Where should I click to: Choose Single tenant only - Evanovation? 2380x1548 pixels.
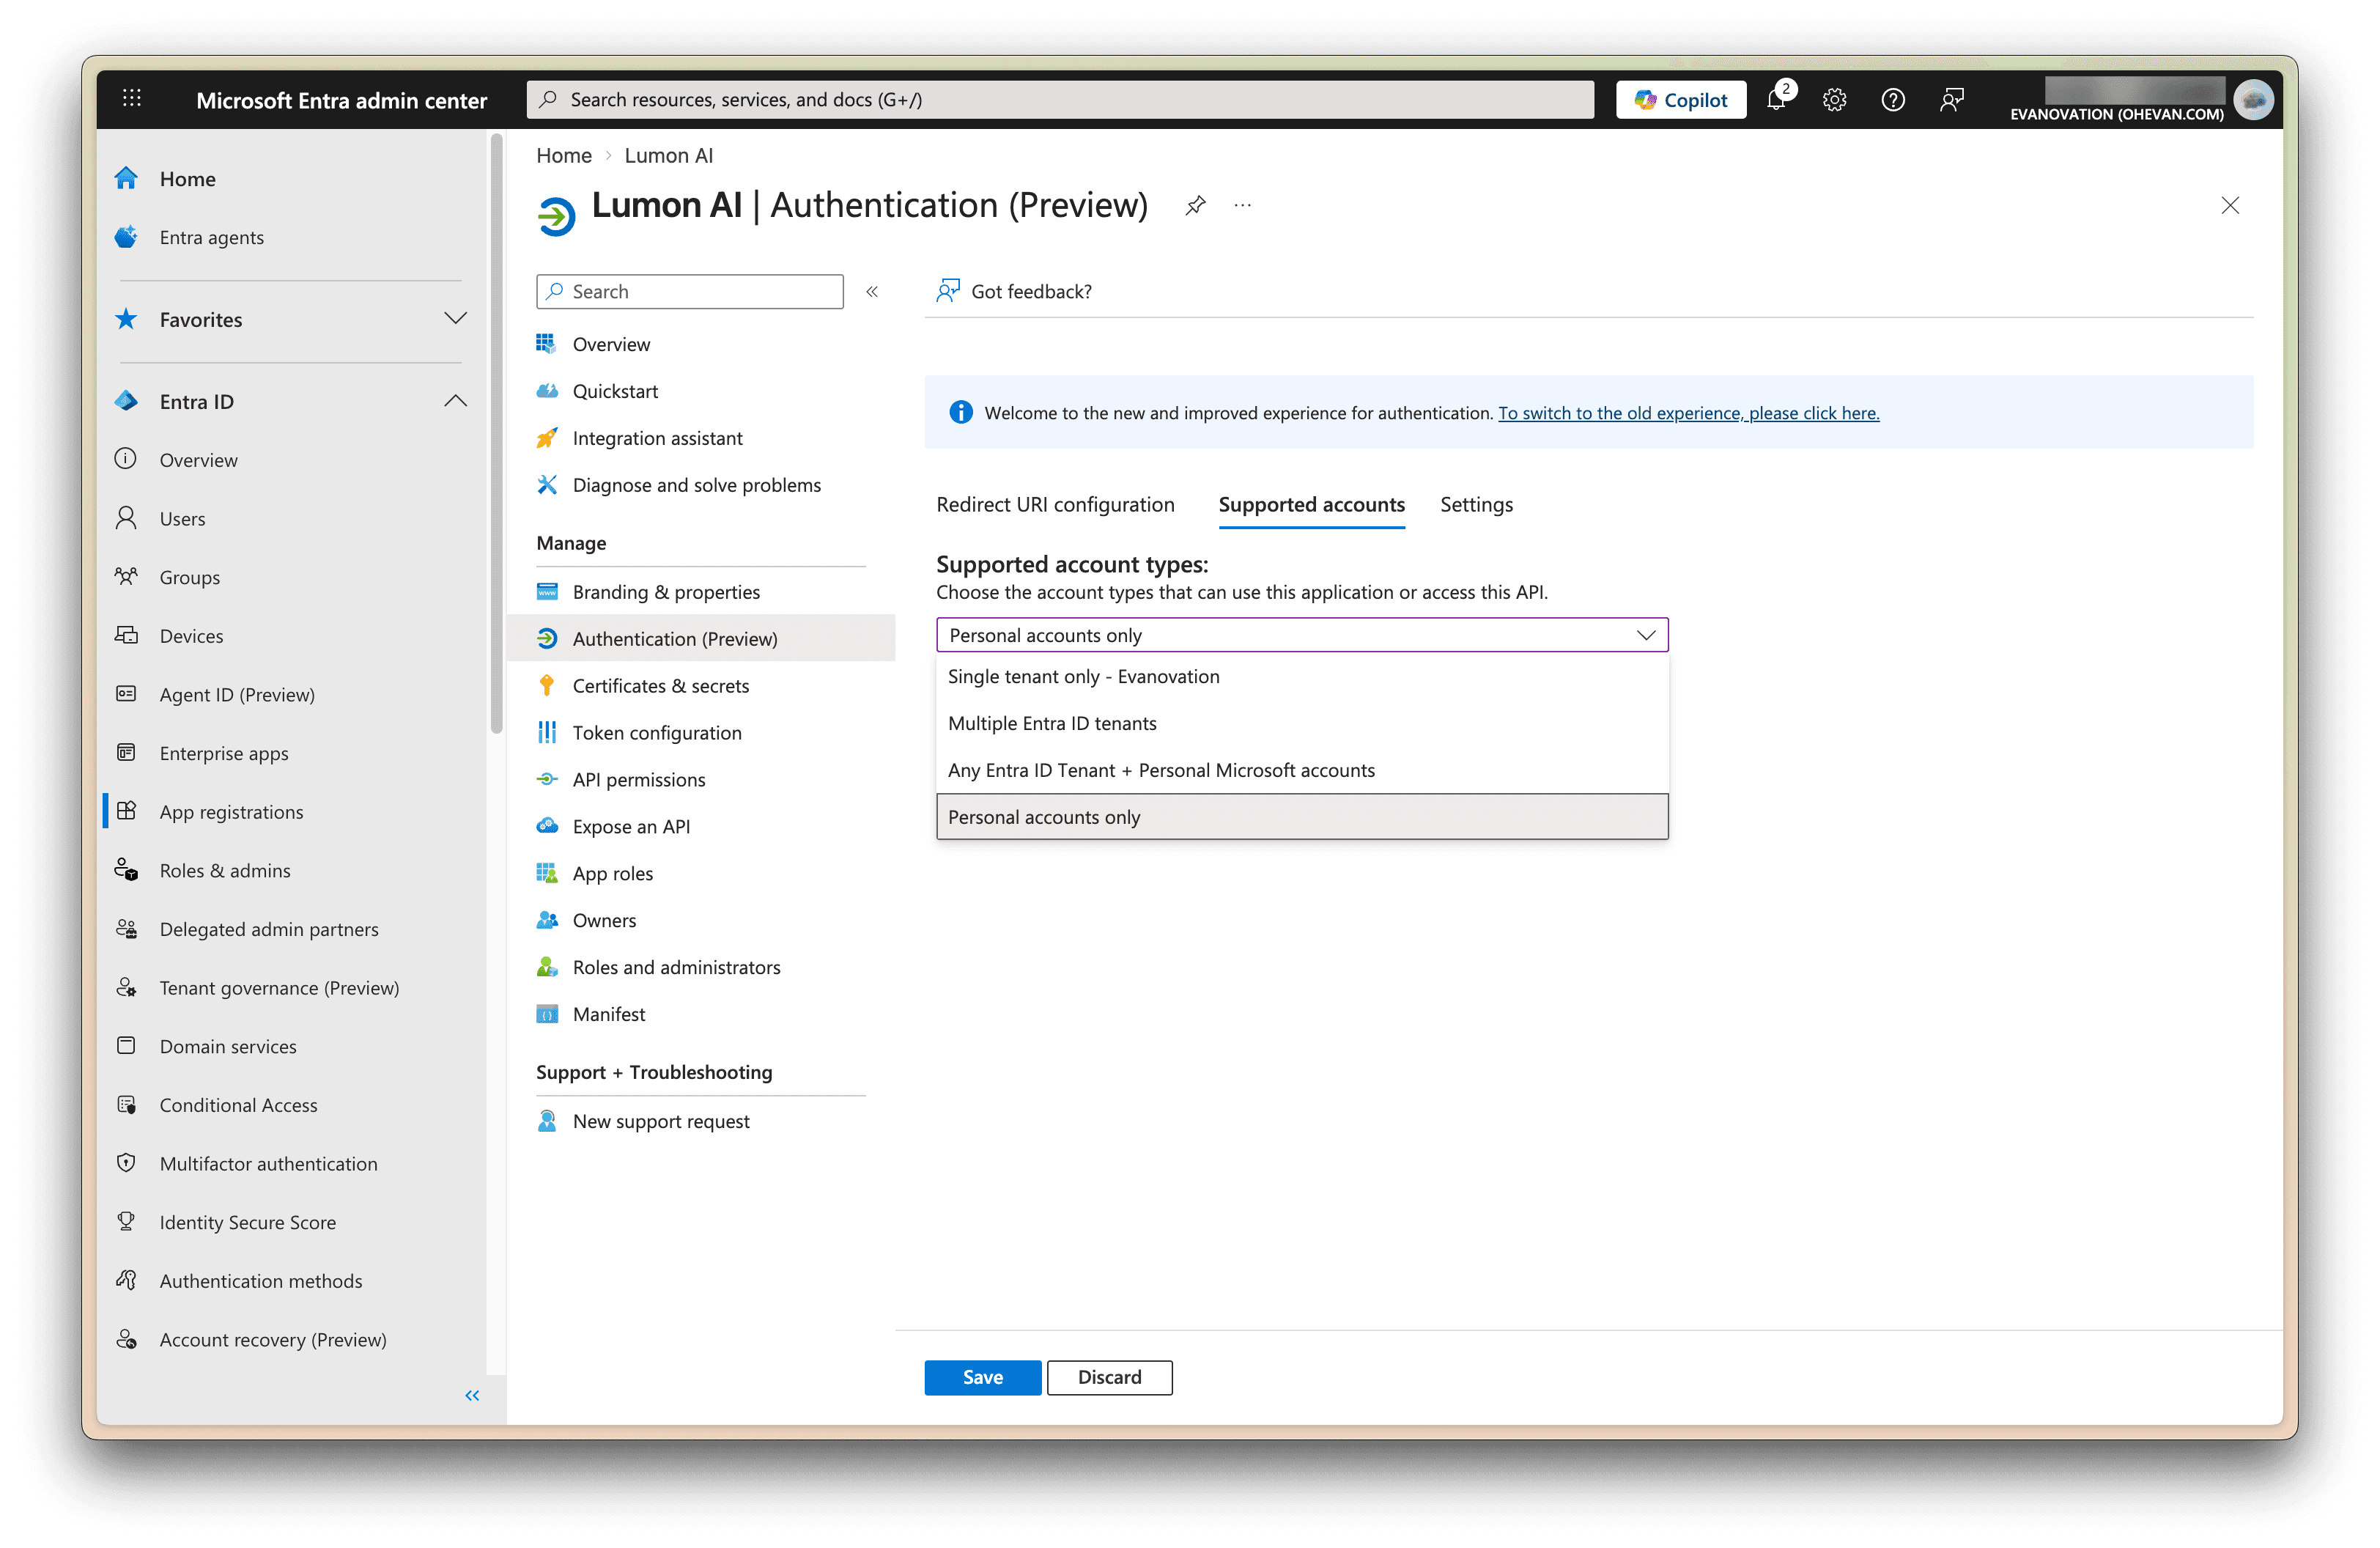click(x=1083, y=677)
